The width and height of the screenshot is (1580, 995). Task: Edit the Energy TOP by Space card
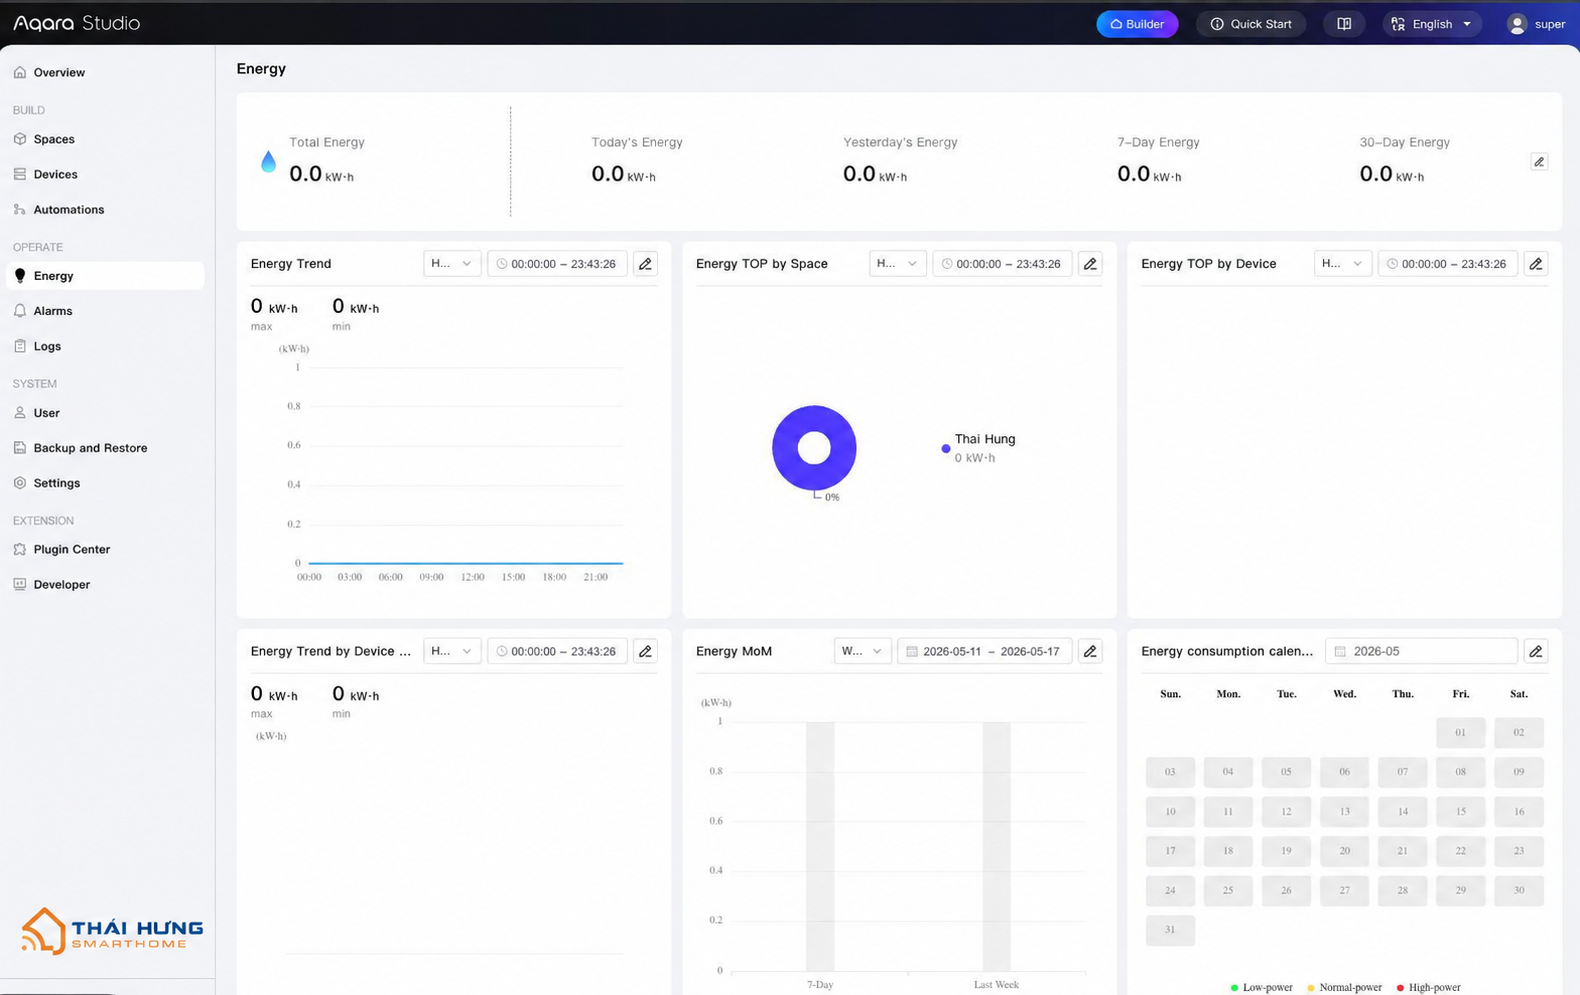click(x=1090, y=264)
